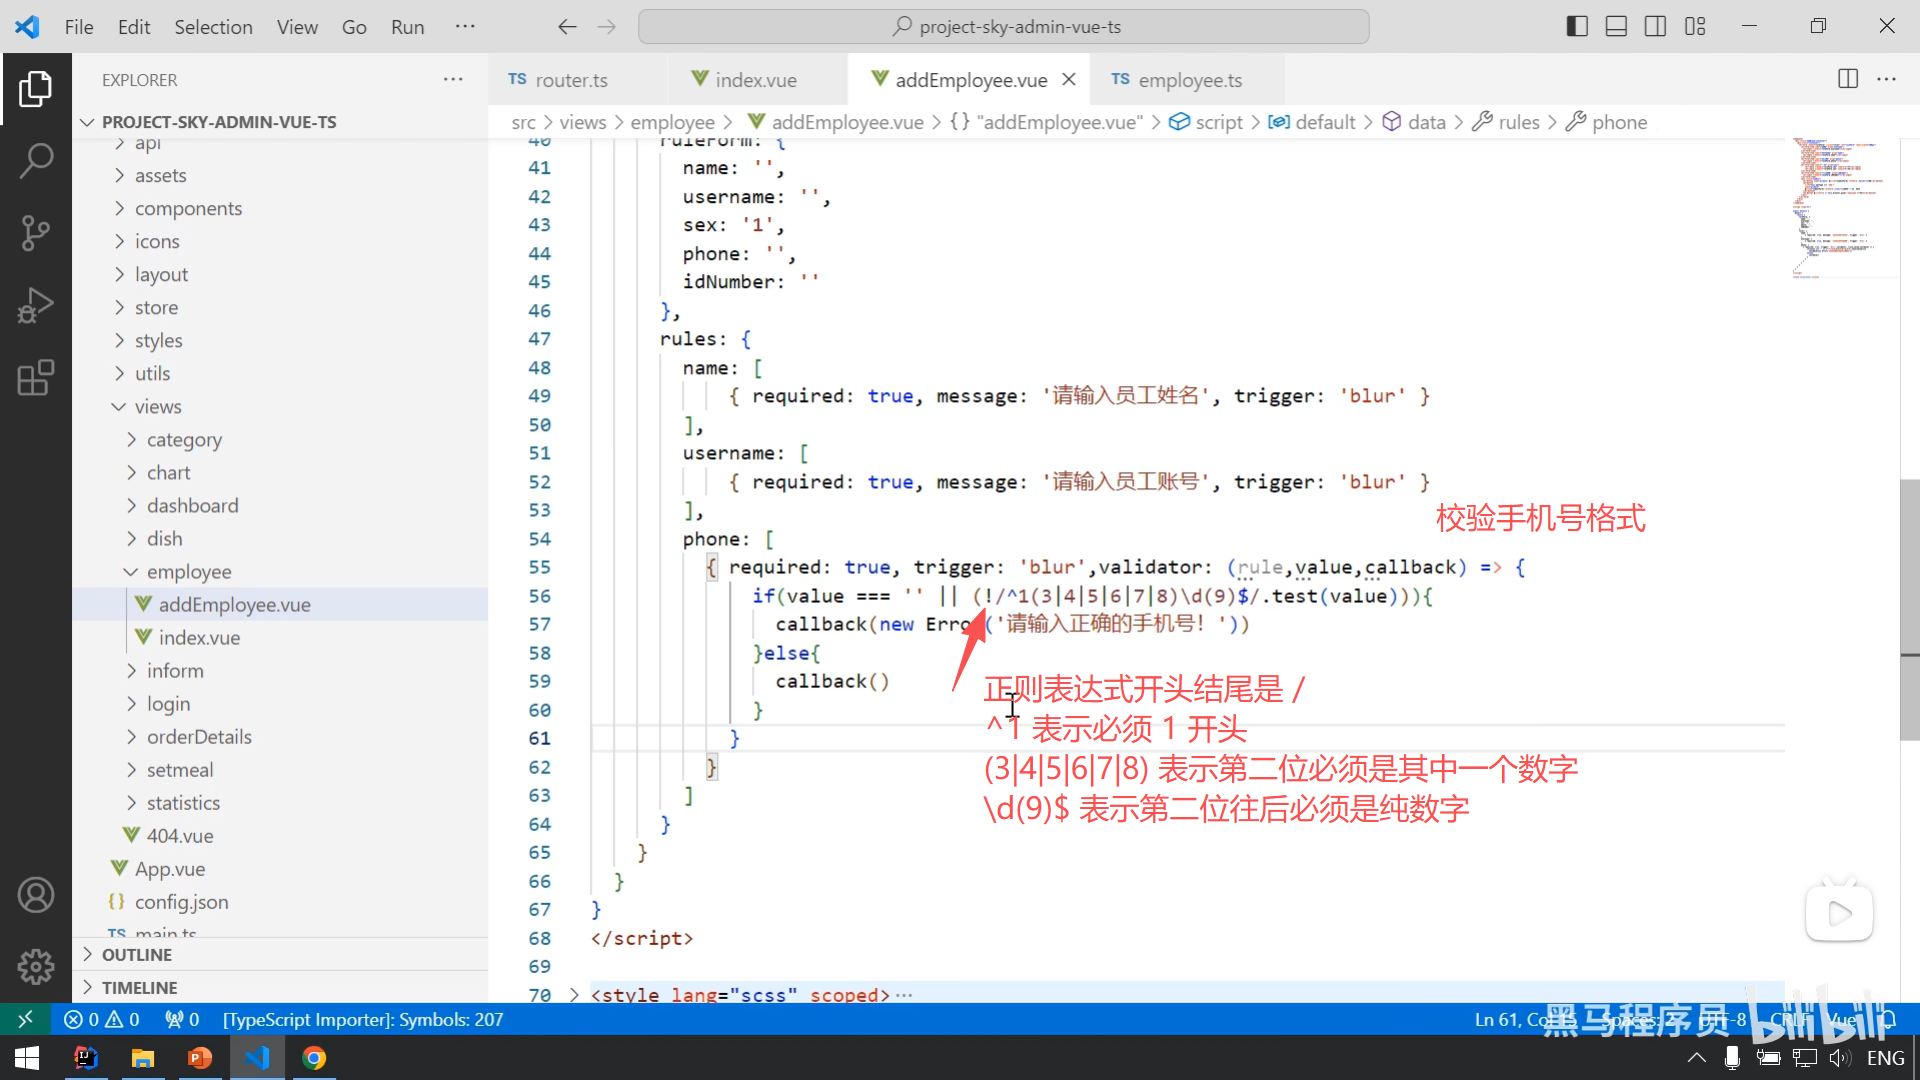Open the Extensions view
The height and width of the screenshot is (1080, 1920).
[36, 378]
